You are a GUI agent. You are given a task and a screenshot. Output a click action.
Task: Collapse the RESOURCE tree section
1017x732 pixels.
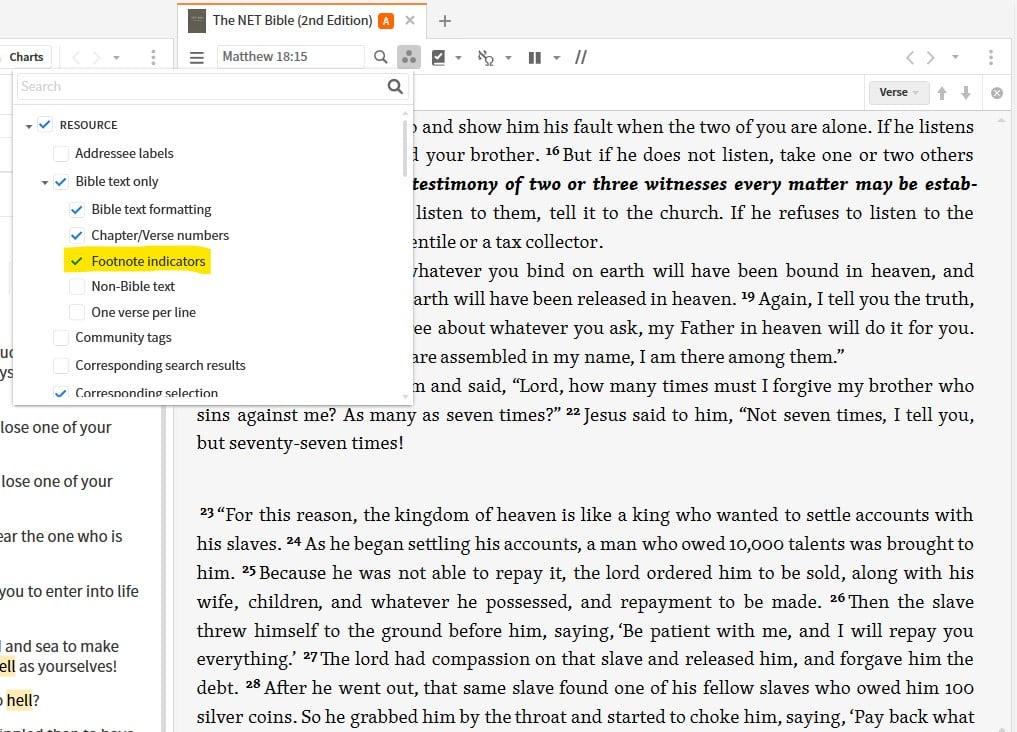[26, 124]
